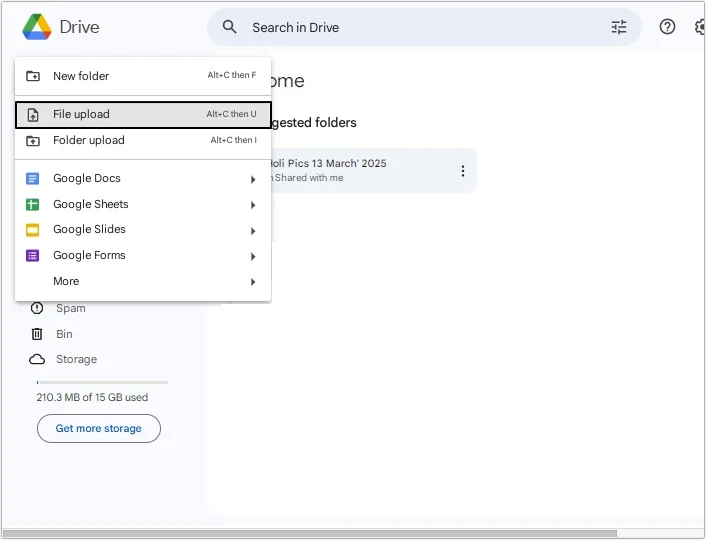The image size is (707, 541).
Task: Click the green Google Sheets icon
Action: pos(32,205)
